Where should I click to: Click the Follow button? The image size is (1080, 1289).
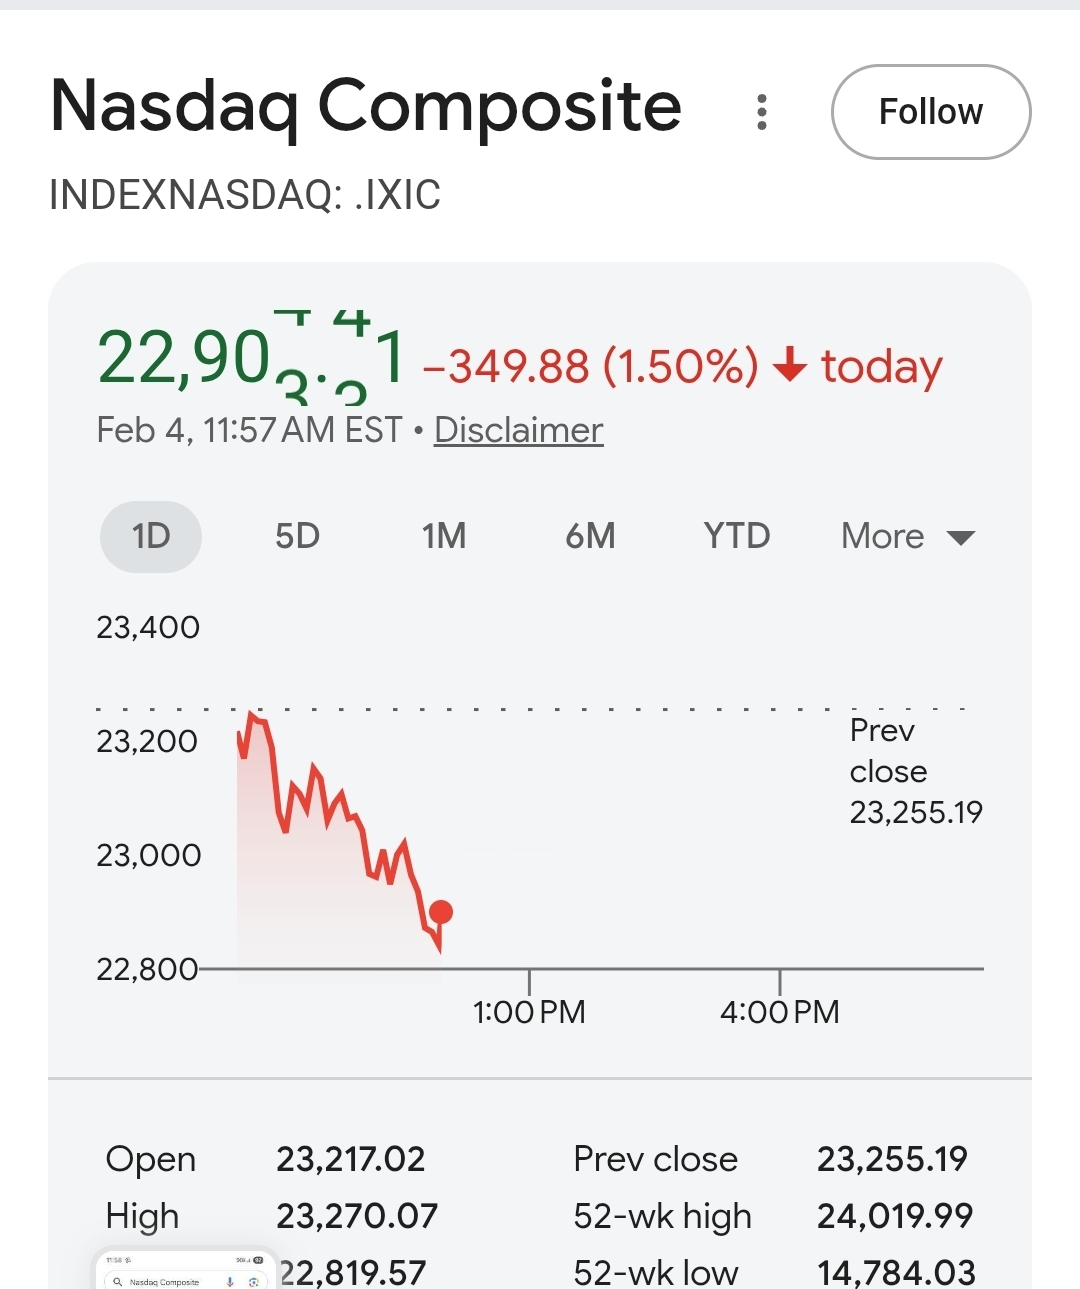coord(930,112)
